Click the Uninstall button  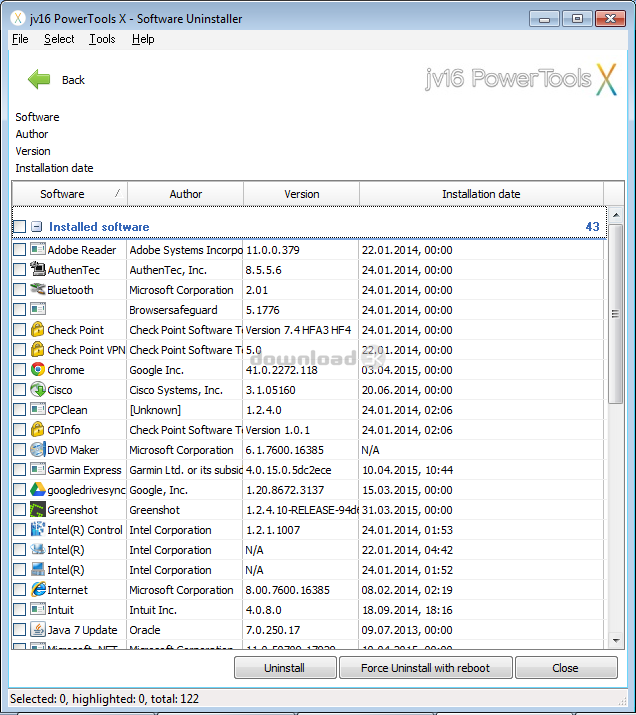pos(285,668)
